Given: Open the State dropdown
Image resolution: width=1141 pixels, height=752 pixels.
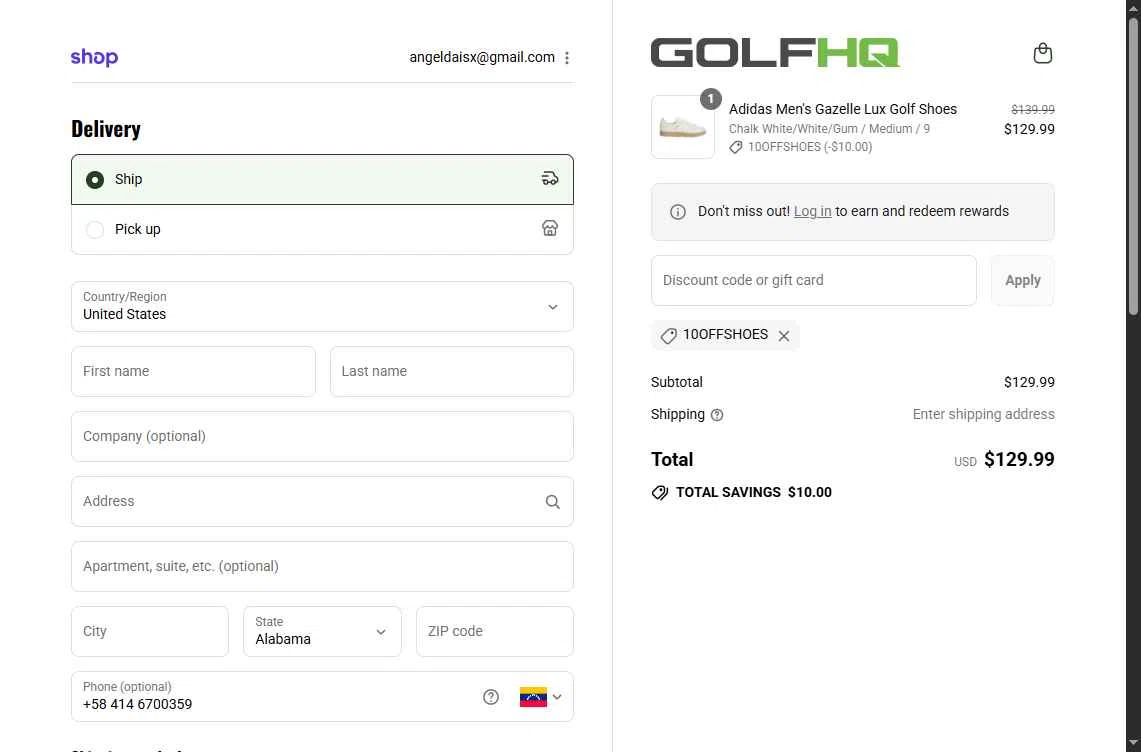Looking at the screenshot, I should point(322,631).
